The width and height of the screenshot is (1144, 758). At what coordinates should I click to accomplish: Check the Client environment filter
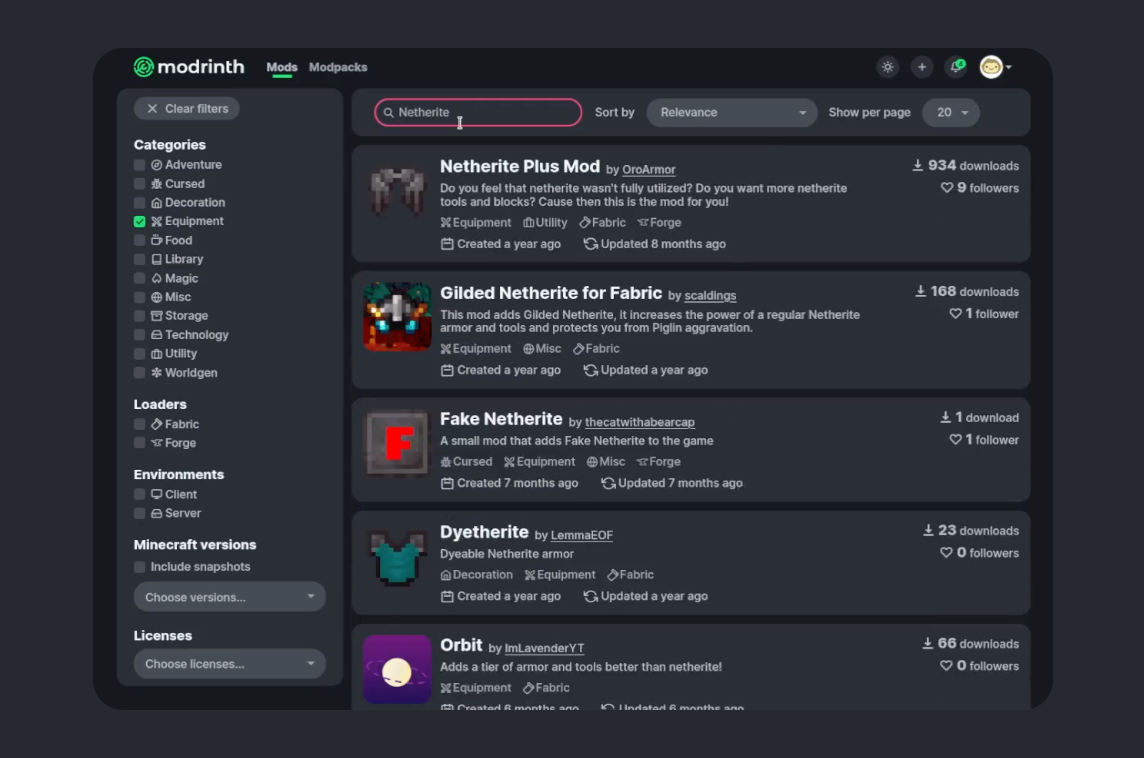[x=139, y=495]
